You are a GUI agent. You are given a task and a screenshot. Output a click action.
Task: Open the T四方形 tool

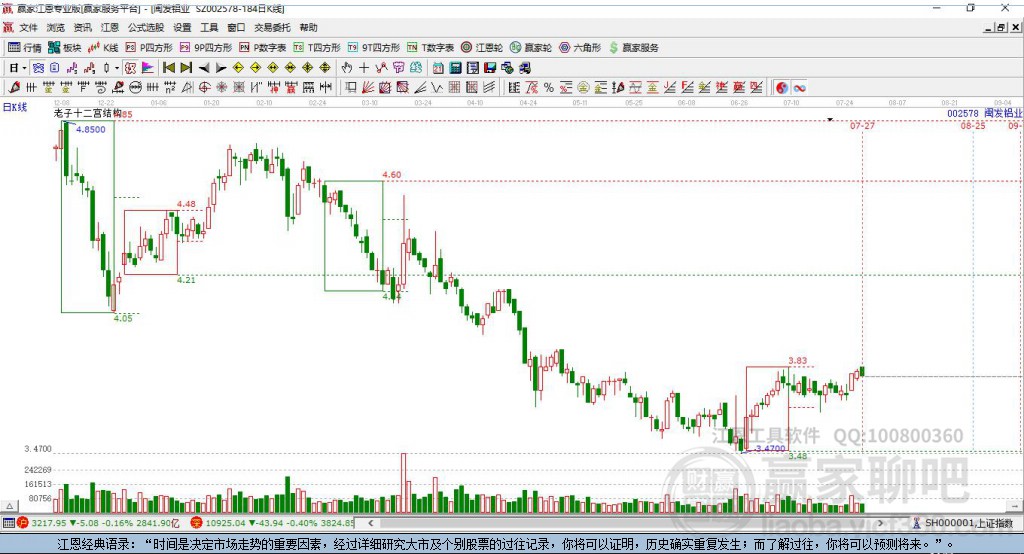[x=317, y=48]
